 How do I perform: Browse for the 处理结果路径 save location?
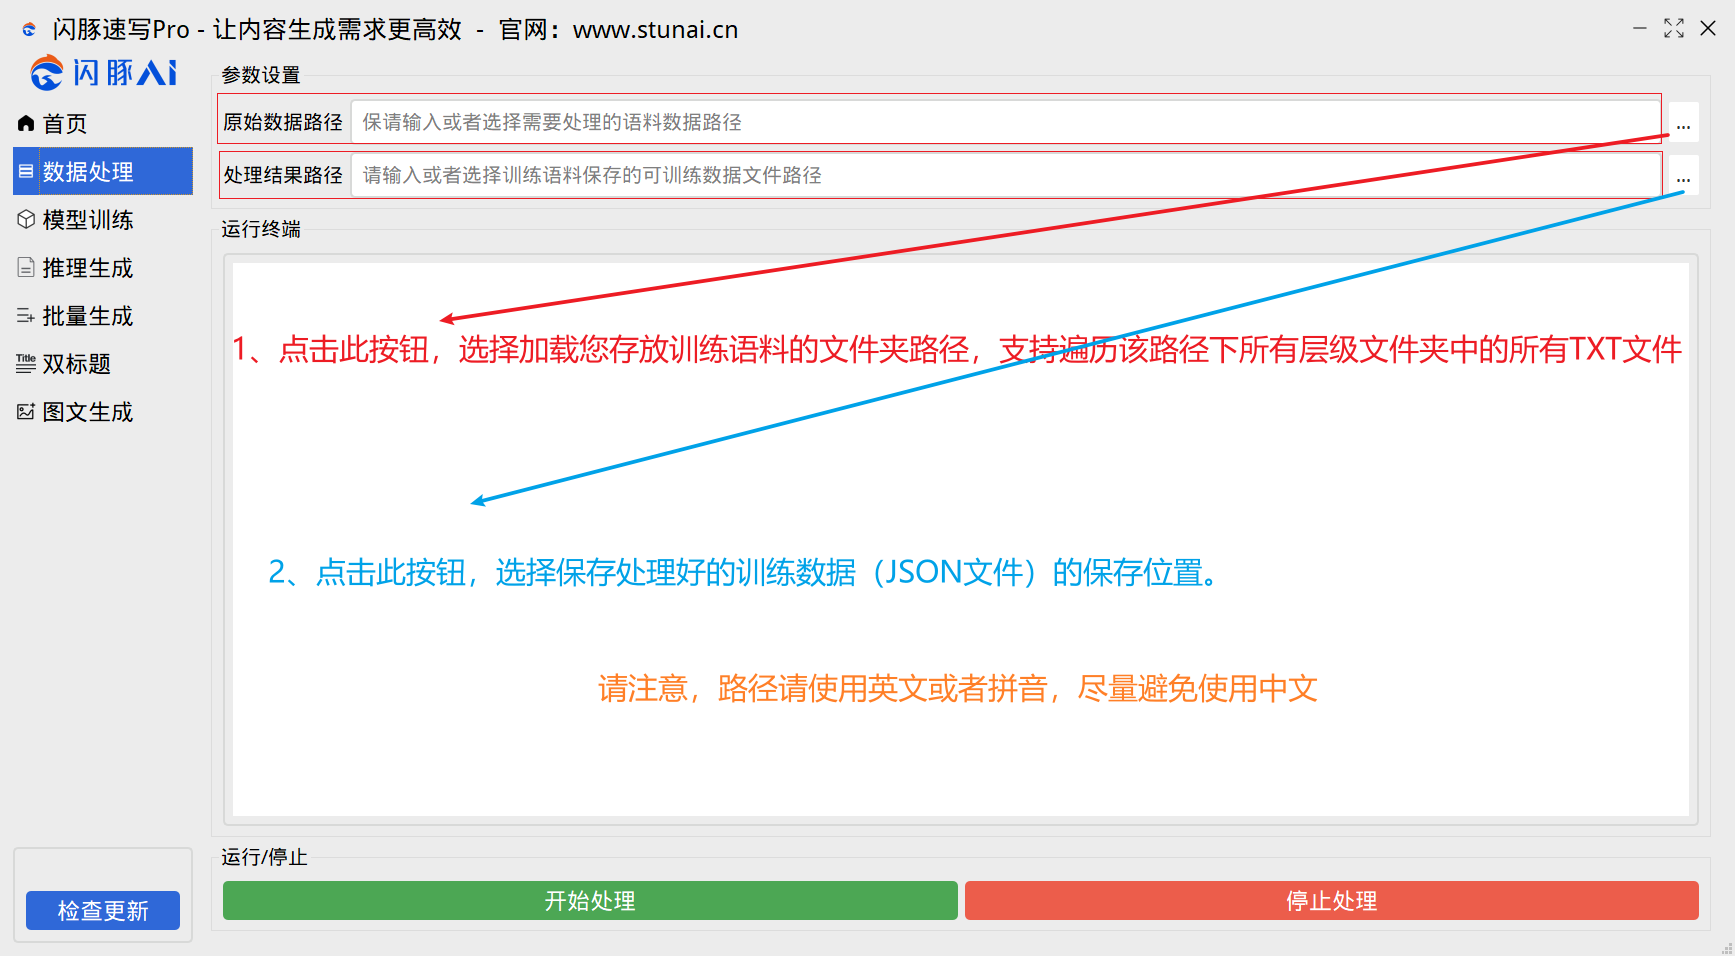pos(1684,176)
